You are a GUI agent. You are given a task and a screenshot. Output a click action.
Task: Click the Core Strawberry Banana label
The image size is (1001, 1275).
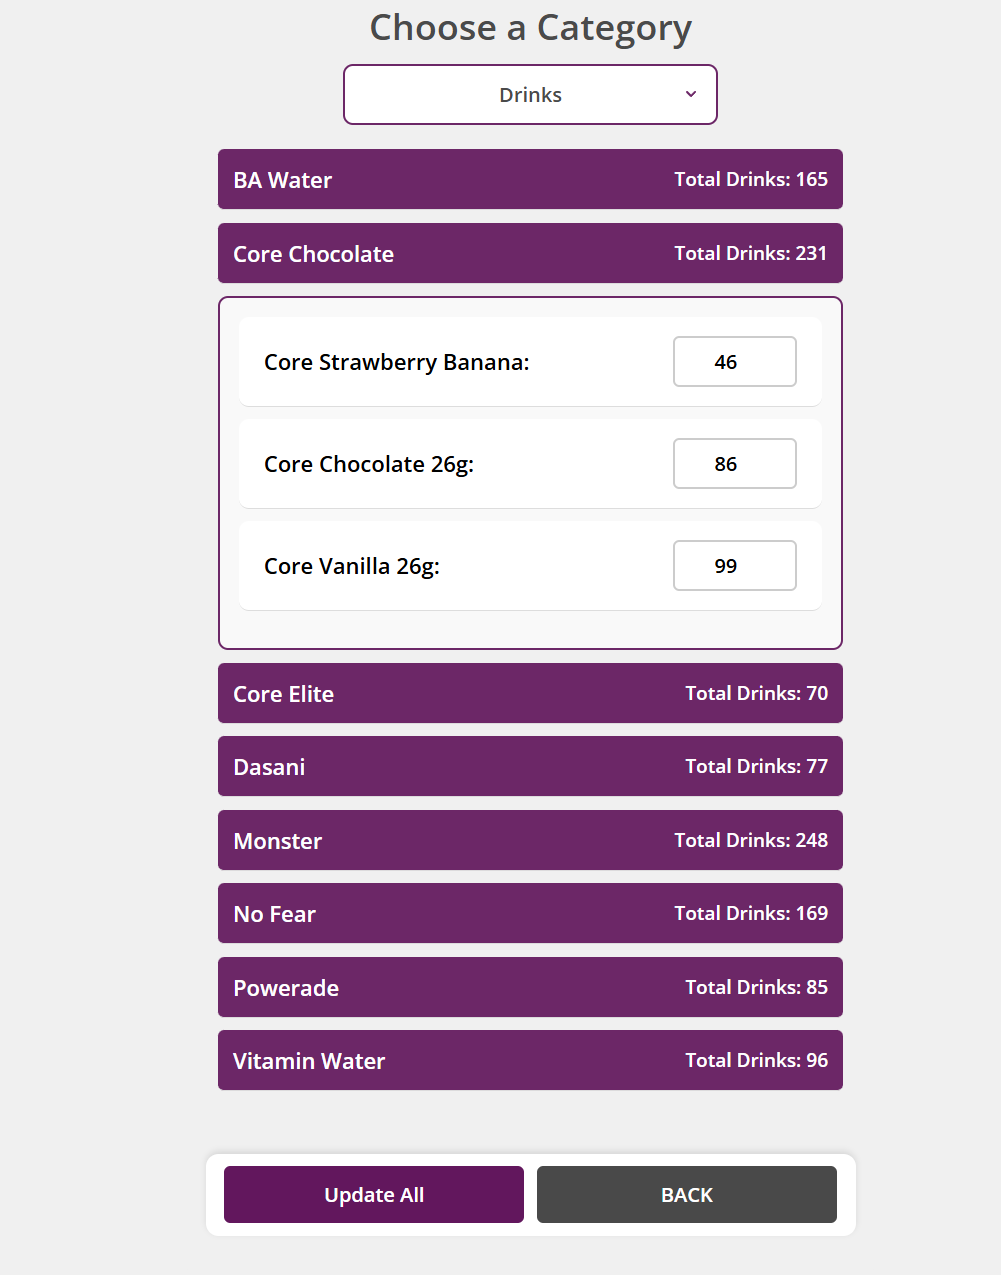(x=396, y=363)
